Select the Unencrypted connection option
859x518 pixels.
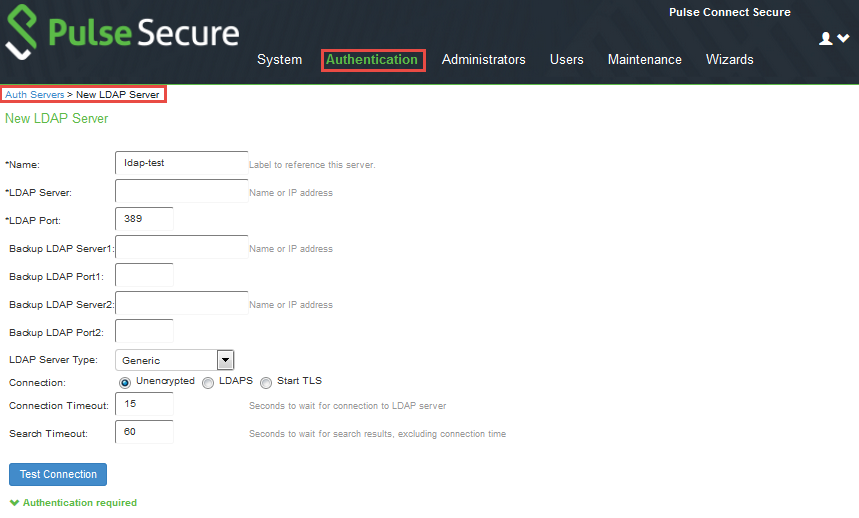[125, 382]
